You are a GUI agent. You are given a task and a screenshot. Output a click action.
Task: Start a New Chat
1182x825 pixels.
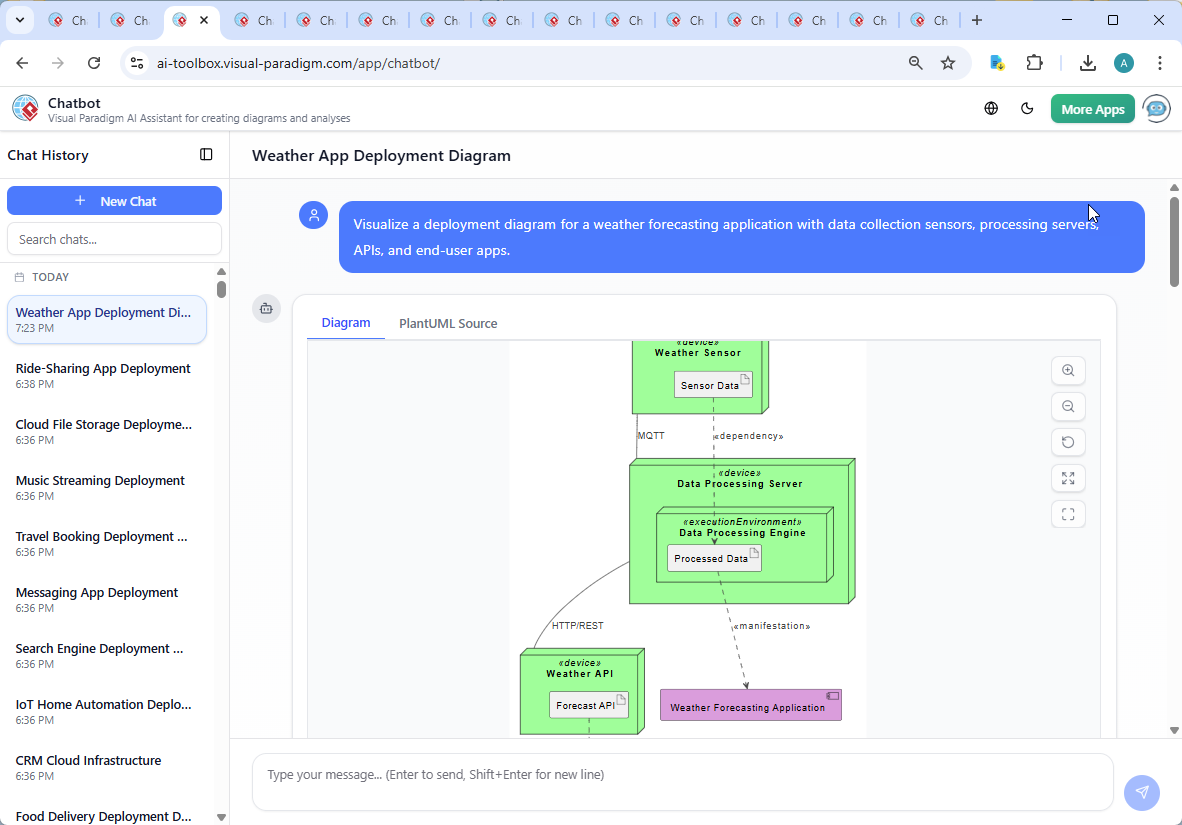(114, 200)
